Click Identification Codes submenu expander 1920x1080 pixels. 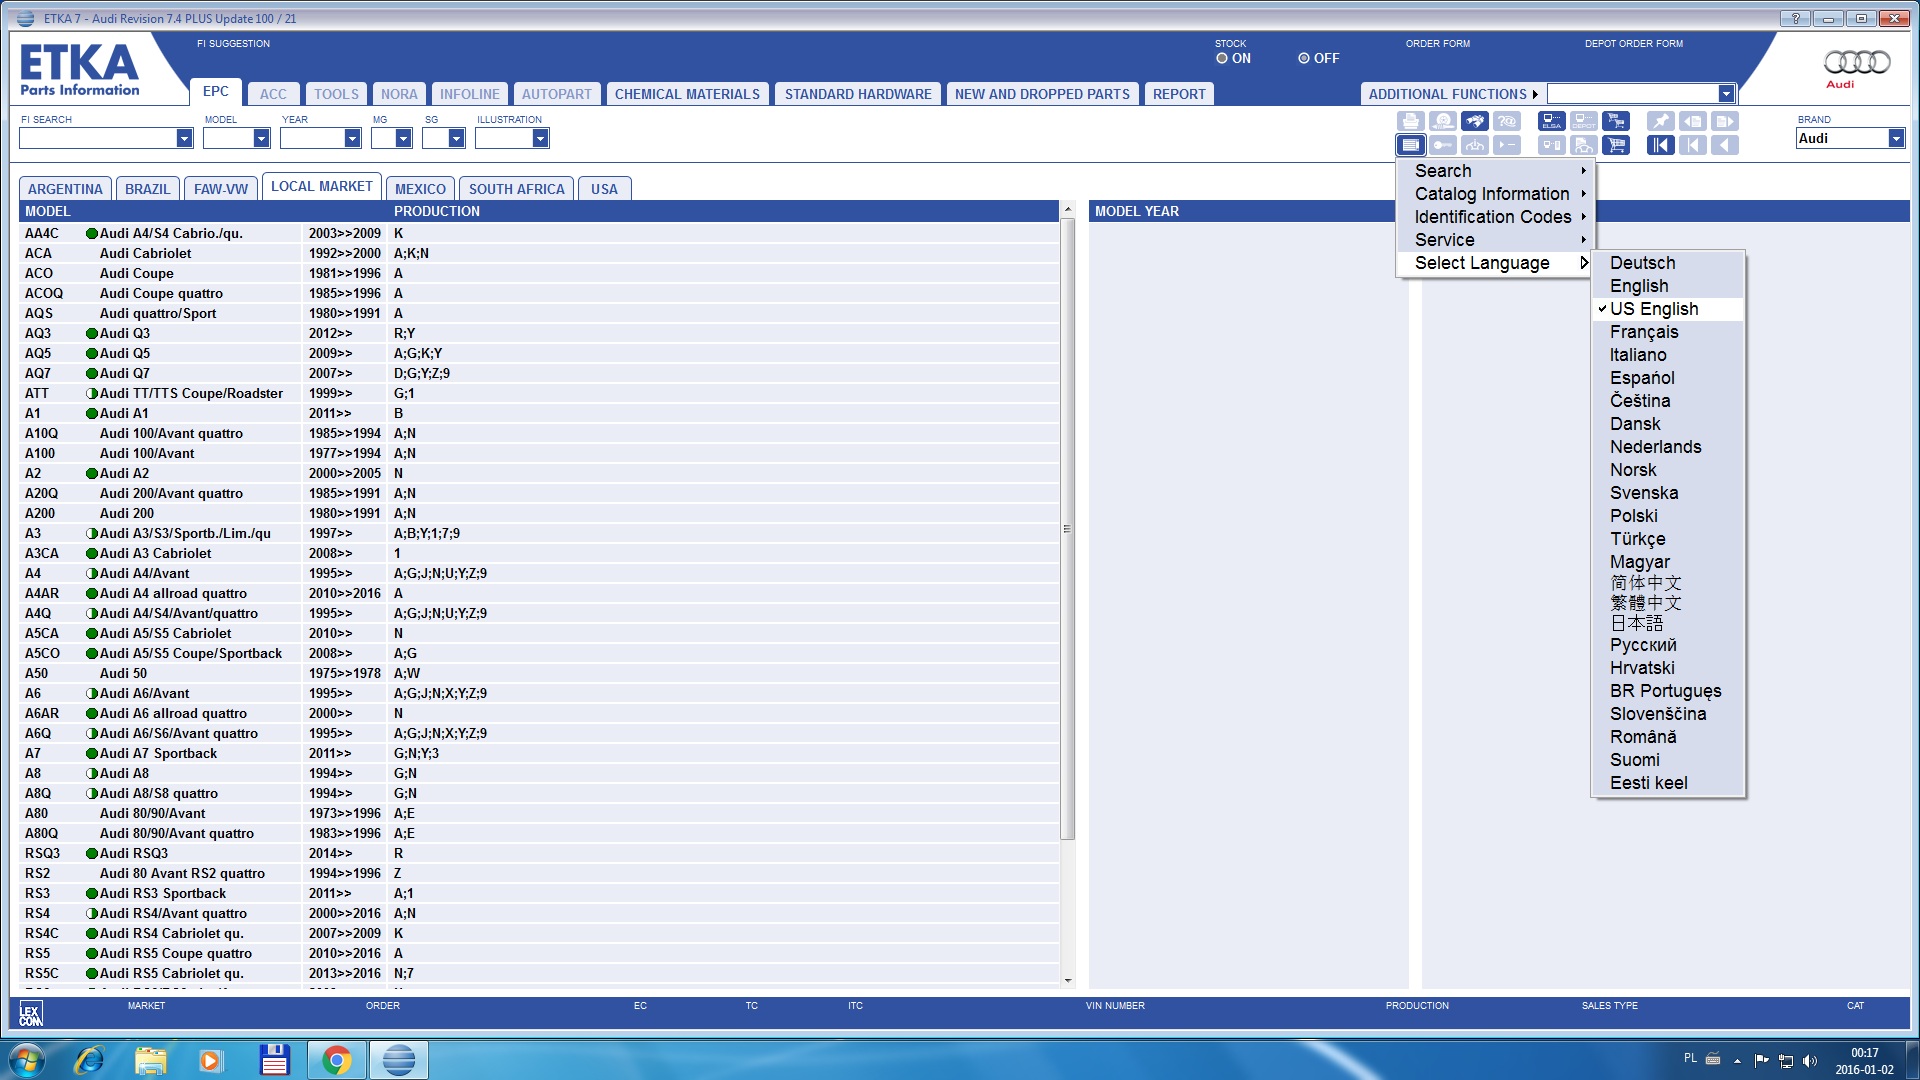(1582, 216)
